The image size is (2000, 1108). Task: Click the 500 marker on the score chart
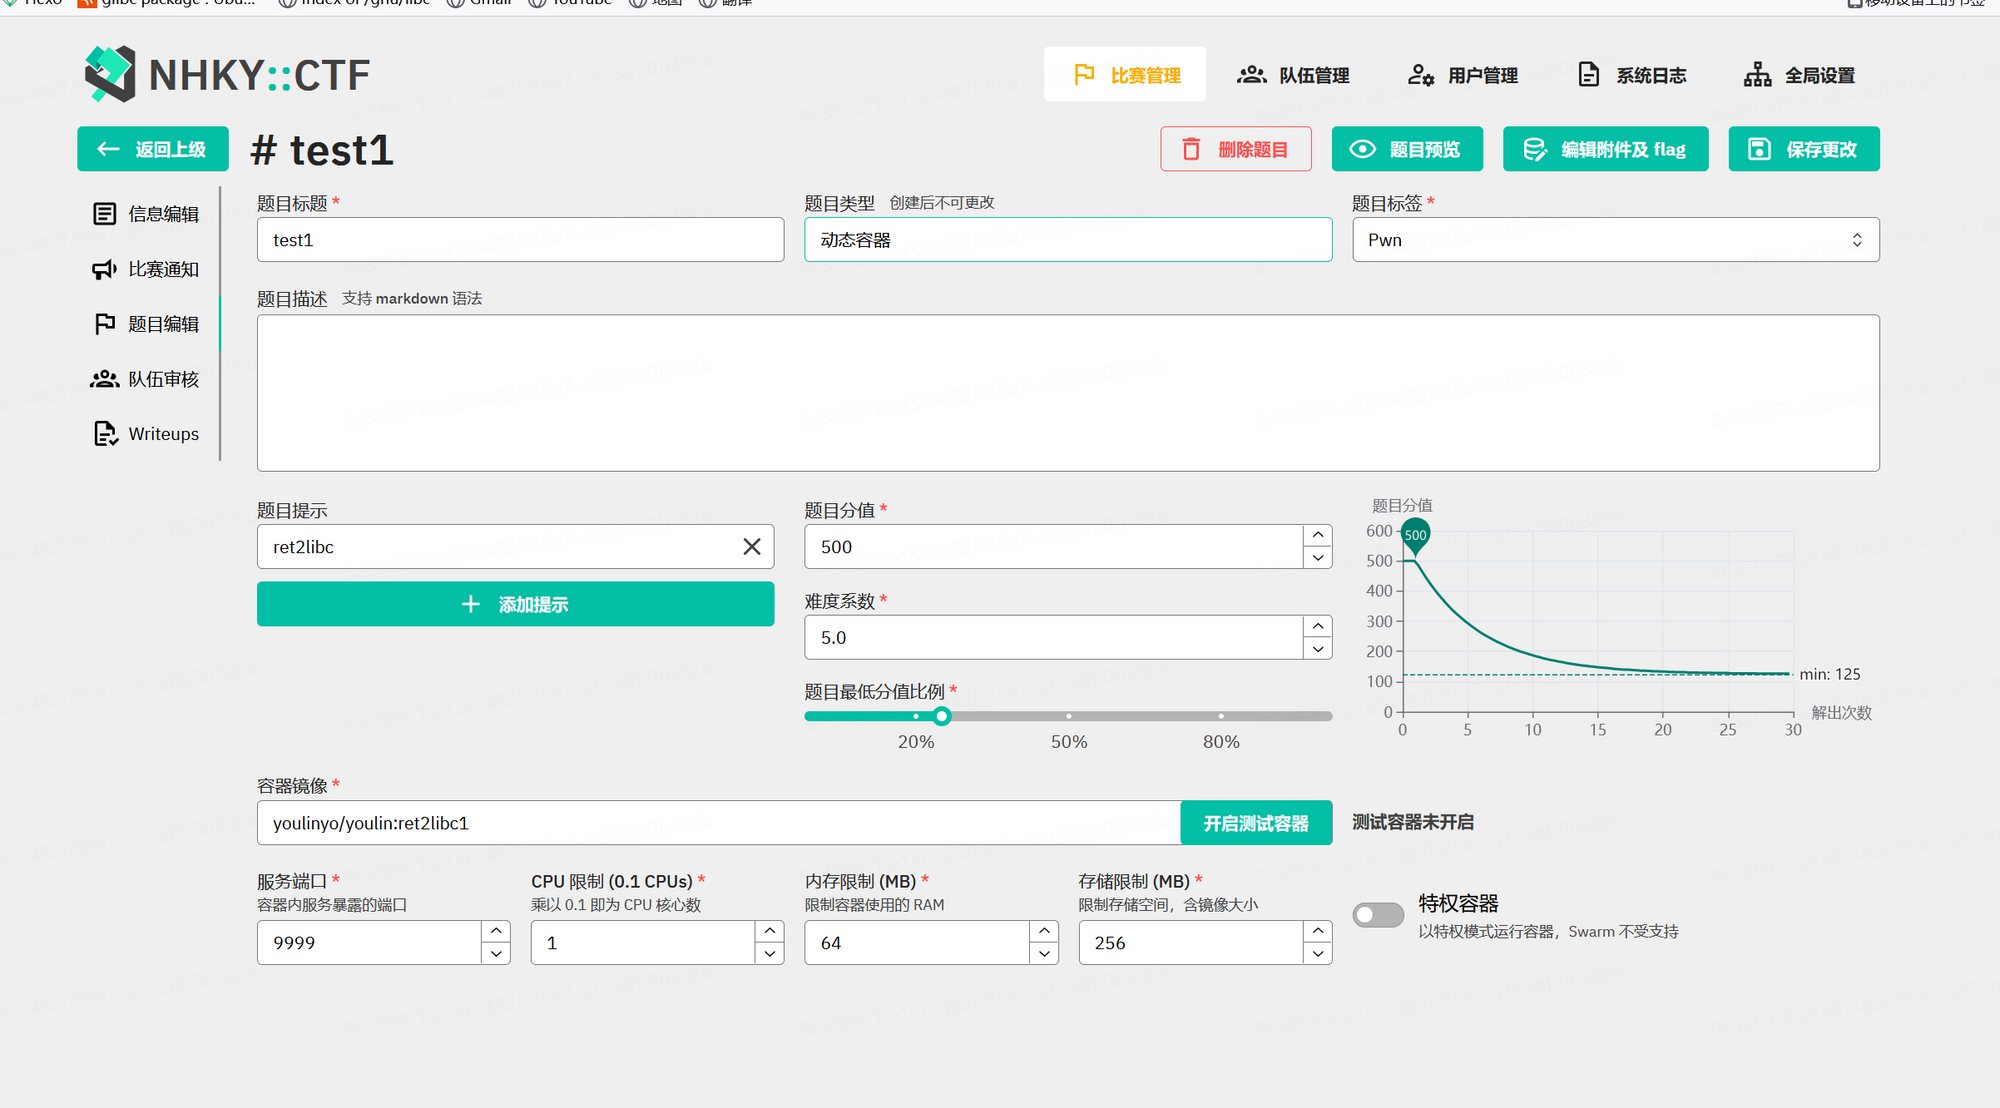pos(1415,536)
